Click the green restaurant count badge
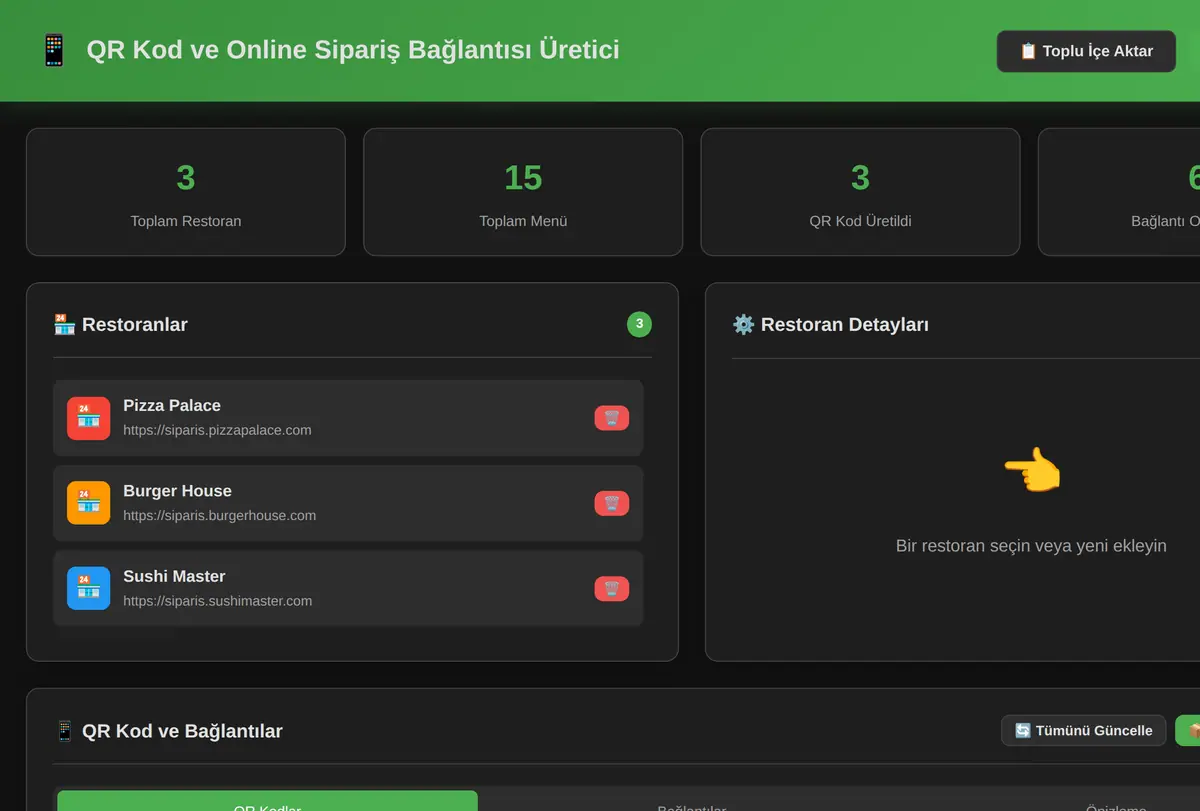The image size is (1200, 811). (639, 324)
